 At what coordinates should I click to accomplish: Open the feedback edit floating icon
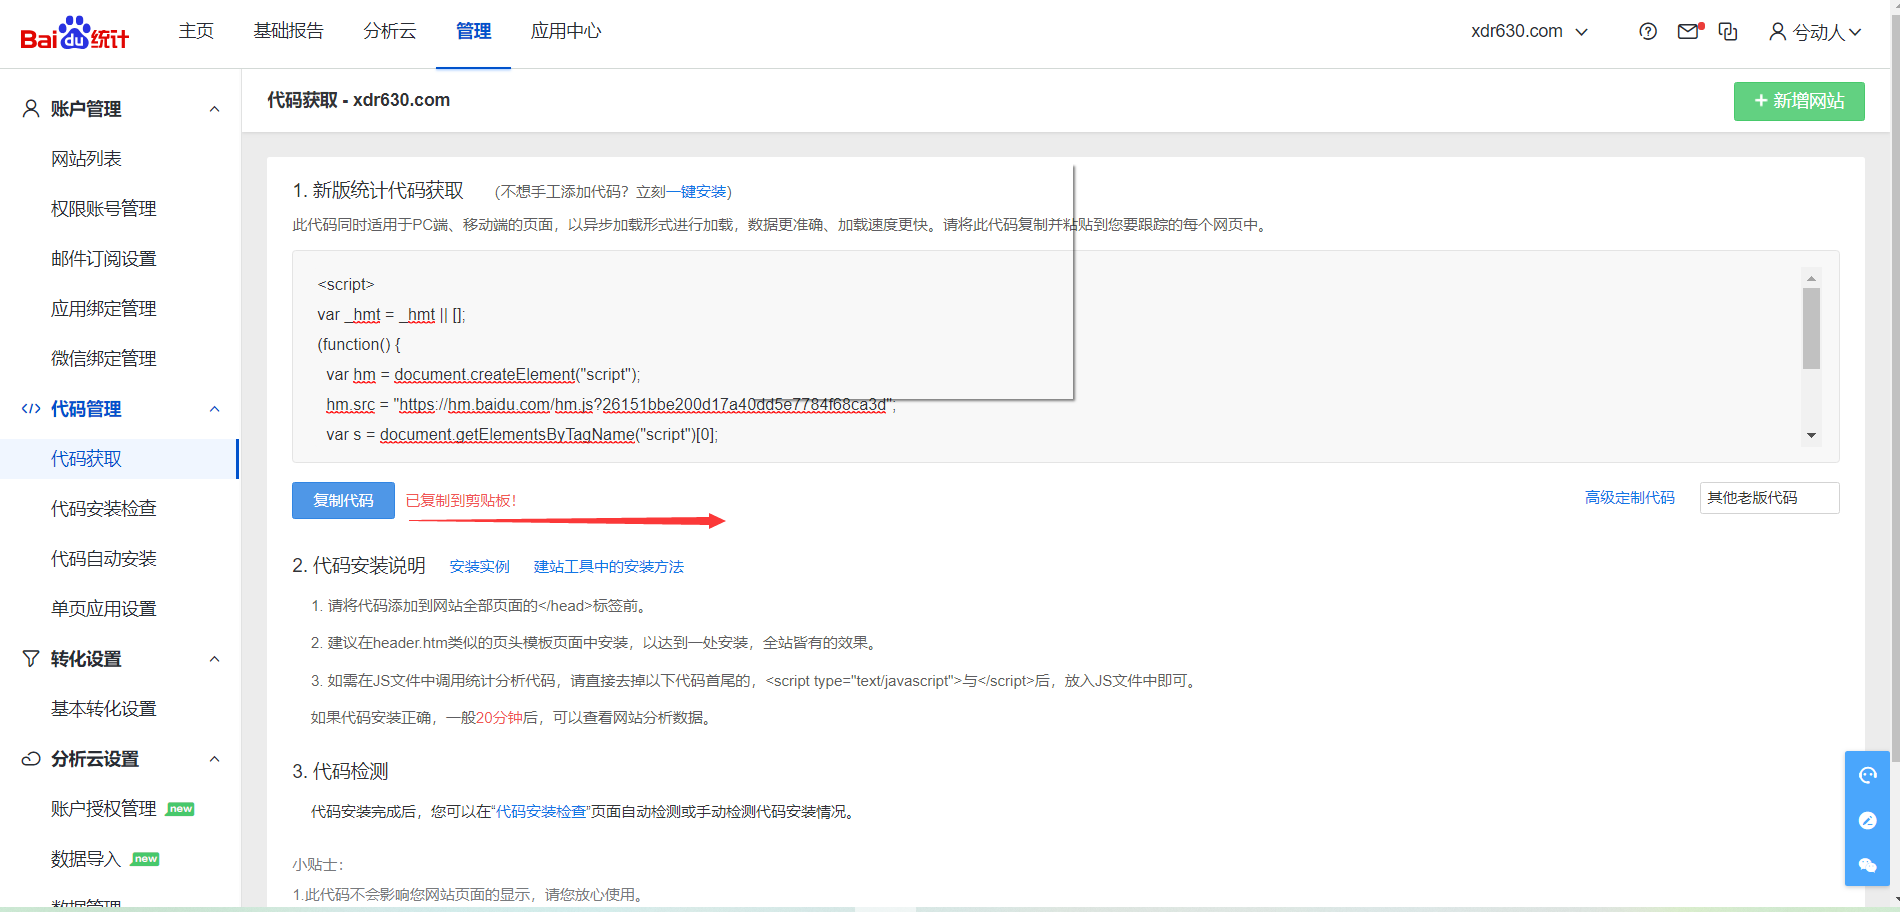(x=1867, y=820)
